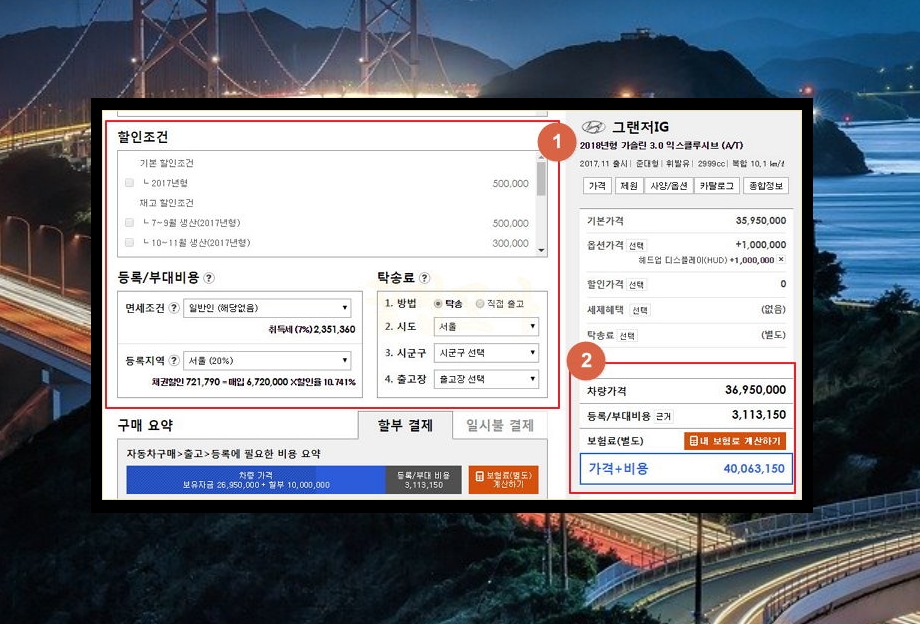Screen dimensions: 920x624
Task: Open the 시도 서울 dropdown
Action: [x=486, y=327]
